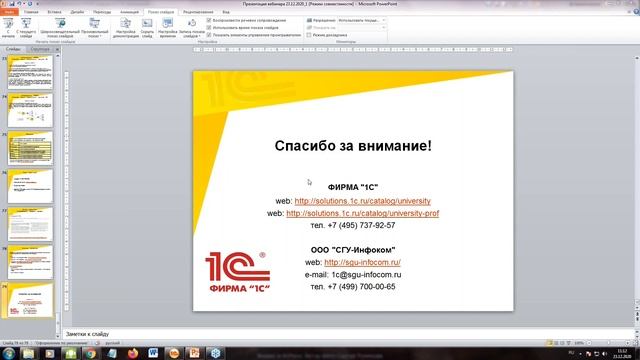Switch to the View (Вид) tab
This screenshot has width=640, height=360.
[x=226, y=12]
